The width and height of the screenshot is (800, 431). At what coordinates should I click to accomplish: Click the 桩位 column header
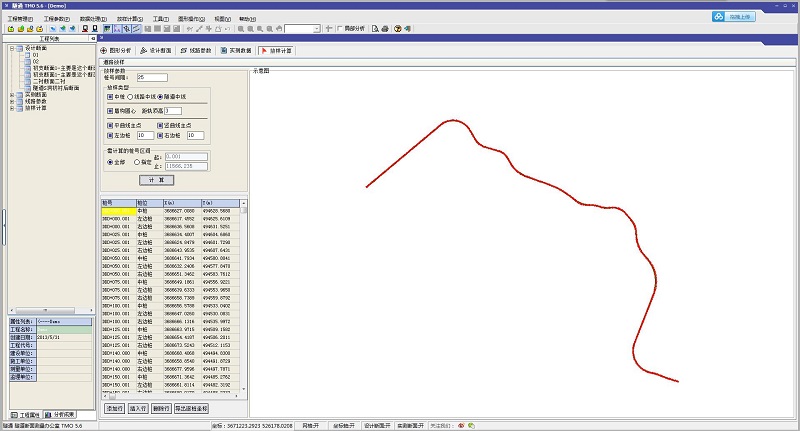(149, 203)
